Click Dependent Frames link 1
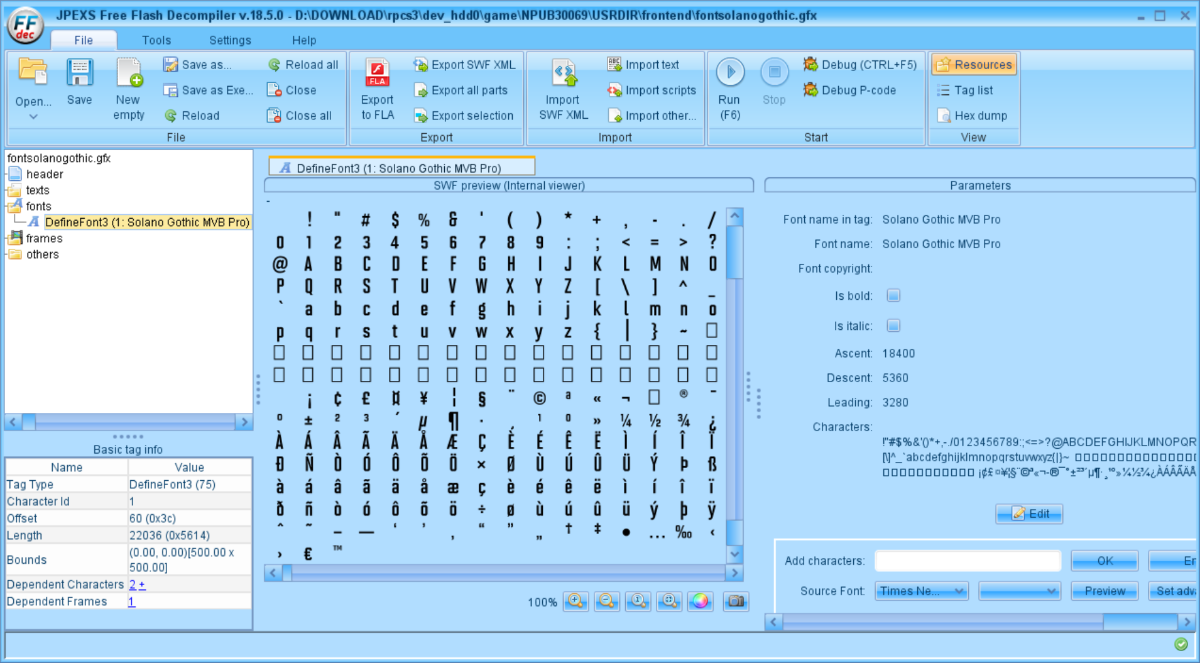Image resolution: width=1200 pixels, height=663 pixels. 131,601
